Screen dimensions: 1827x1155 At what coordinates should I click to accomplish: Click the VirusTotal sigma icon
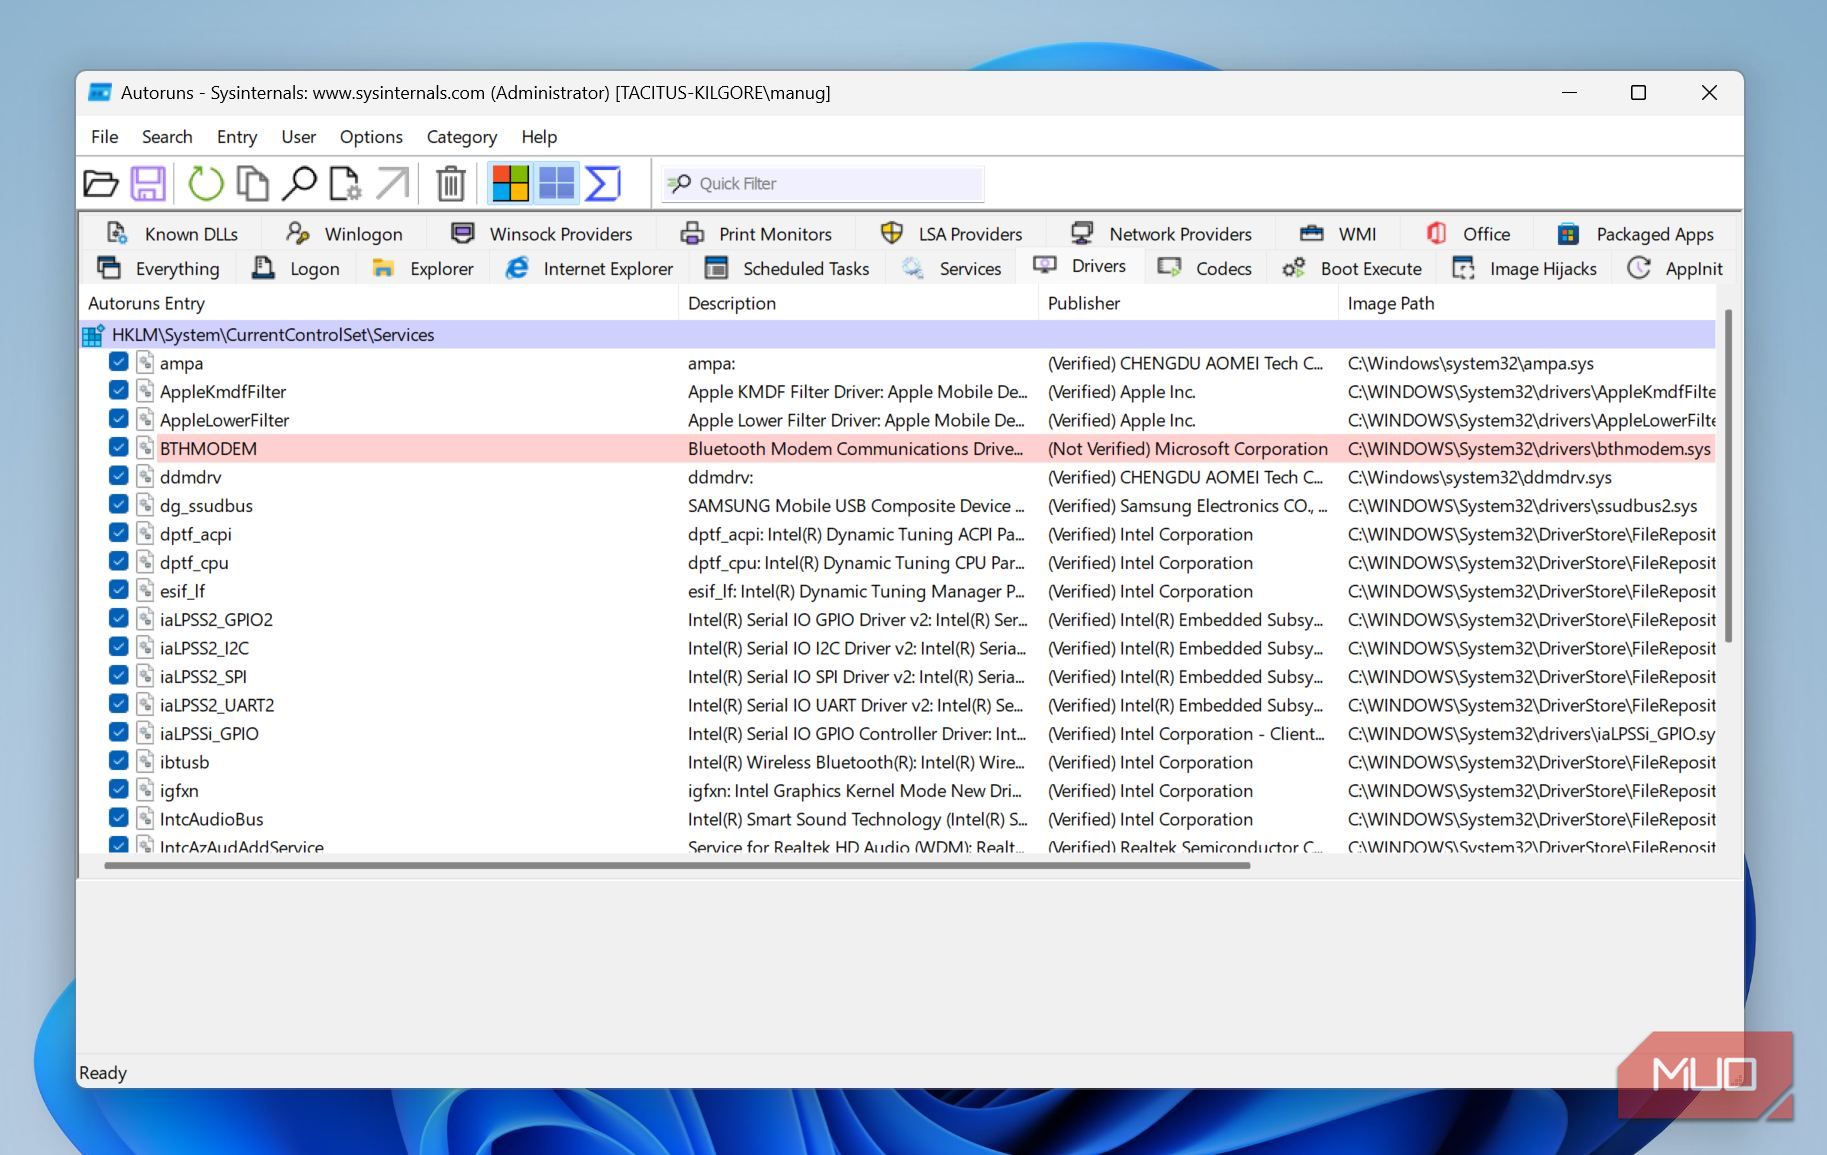click(x=603, y=184)
